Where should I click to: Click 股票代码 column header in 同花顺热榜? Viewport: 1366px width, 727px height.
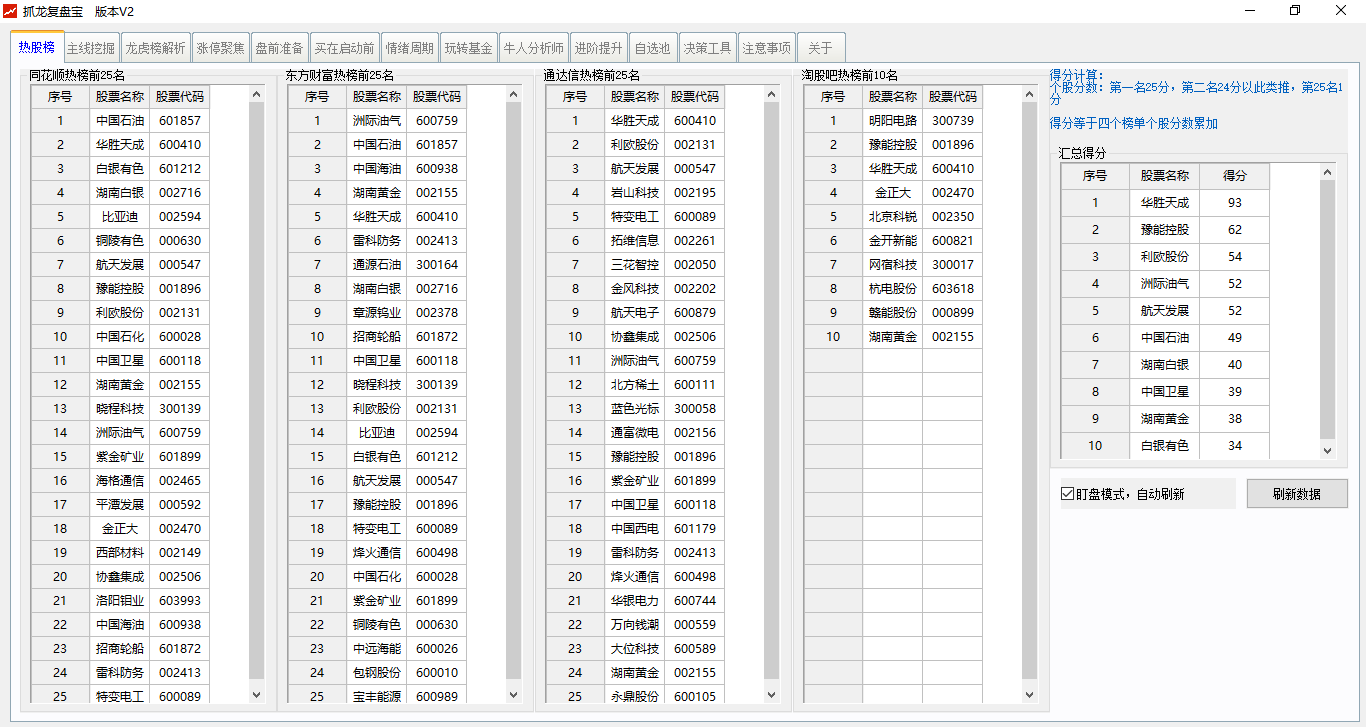click(180, 97)
